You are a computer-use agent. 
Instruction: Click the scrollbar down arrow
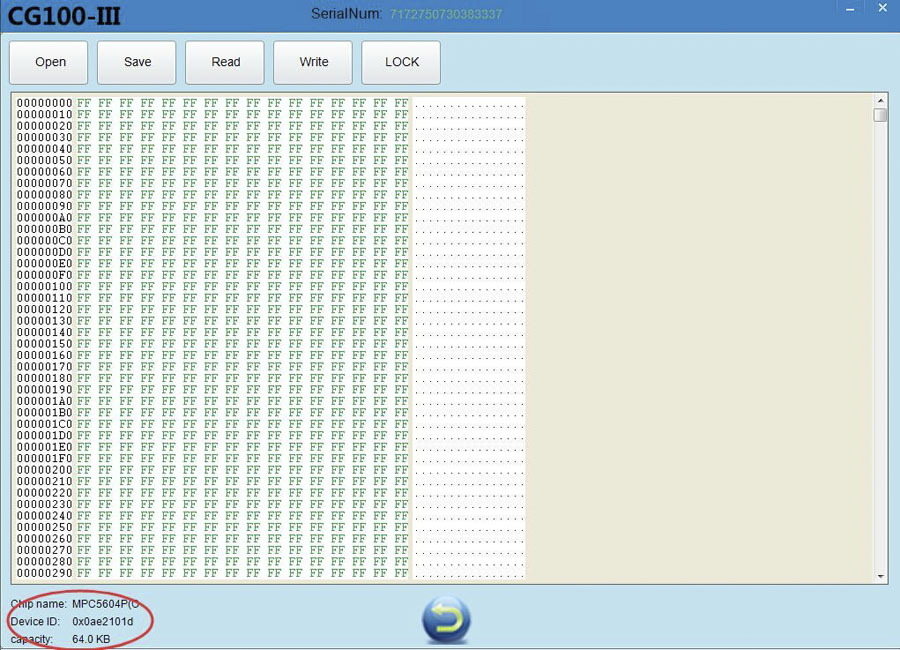tap(880, 577)
